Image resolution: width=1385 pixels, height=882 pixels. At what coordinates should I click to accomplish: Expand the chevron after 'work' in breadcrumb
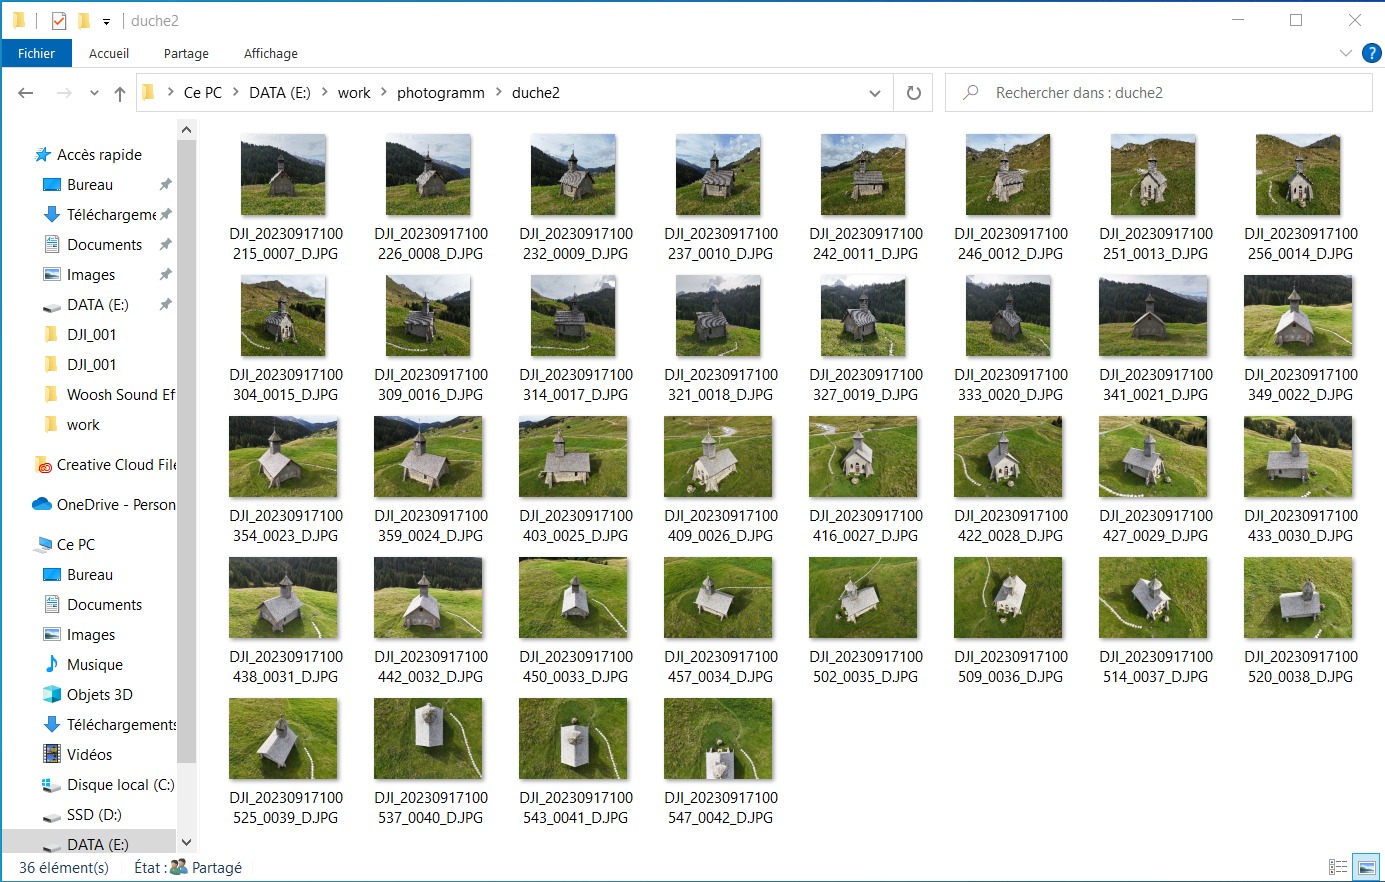click(x=384, y=93)
